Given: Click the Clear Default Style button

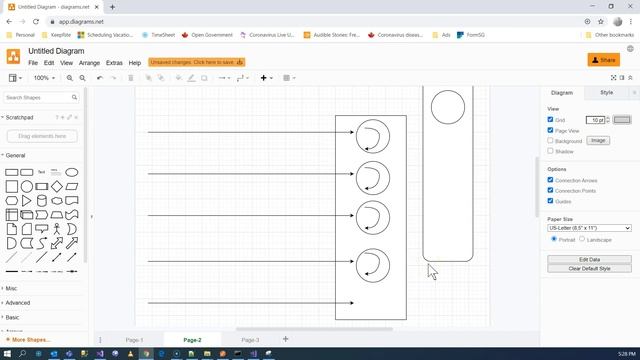Looking at the screenshot, I should click(589, 269).
